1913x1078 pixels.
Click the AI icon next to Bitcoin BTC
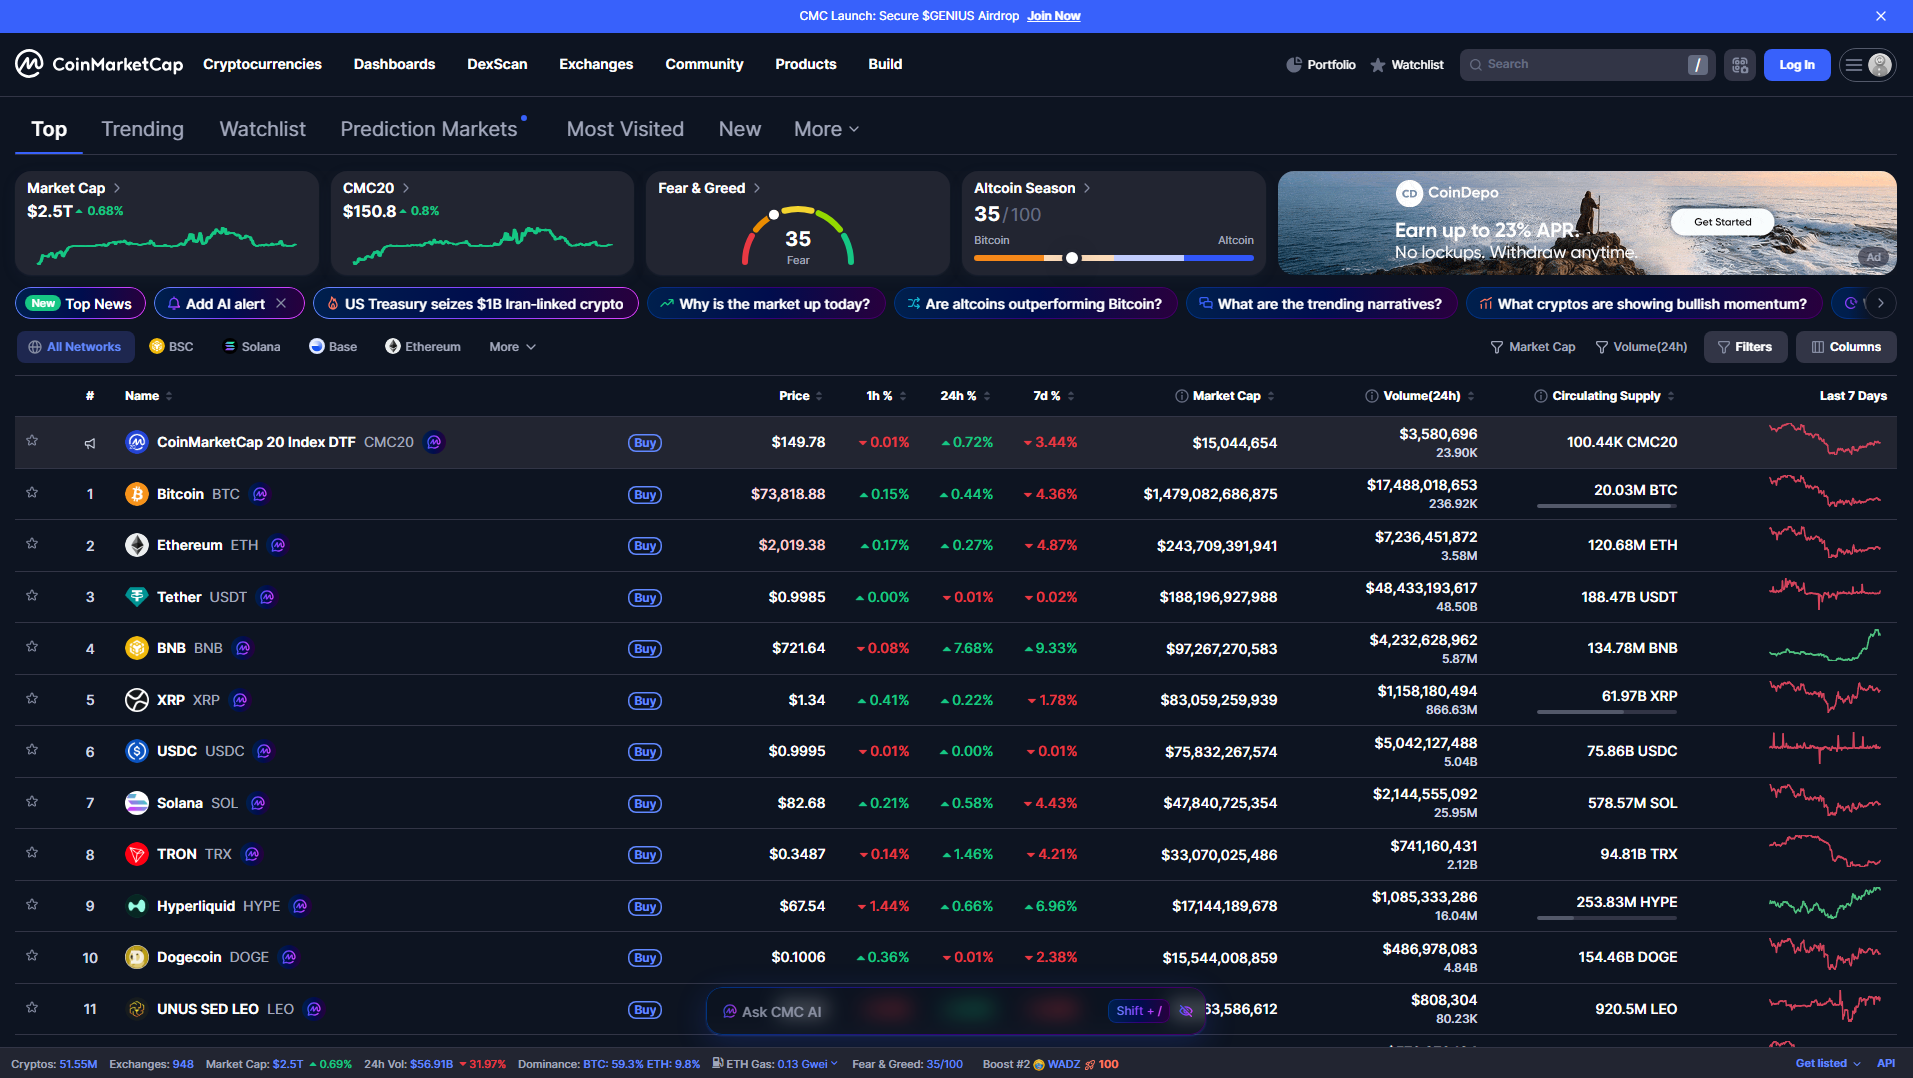click(x=260, y=494)
